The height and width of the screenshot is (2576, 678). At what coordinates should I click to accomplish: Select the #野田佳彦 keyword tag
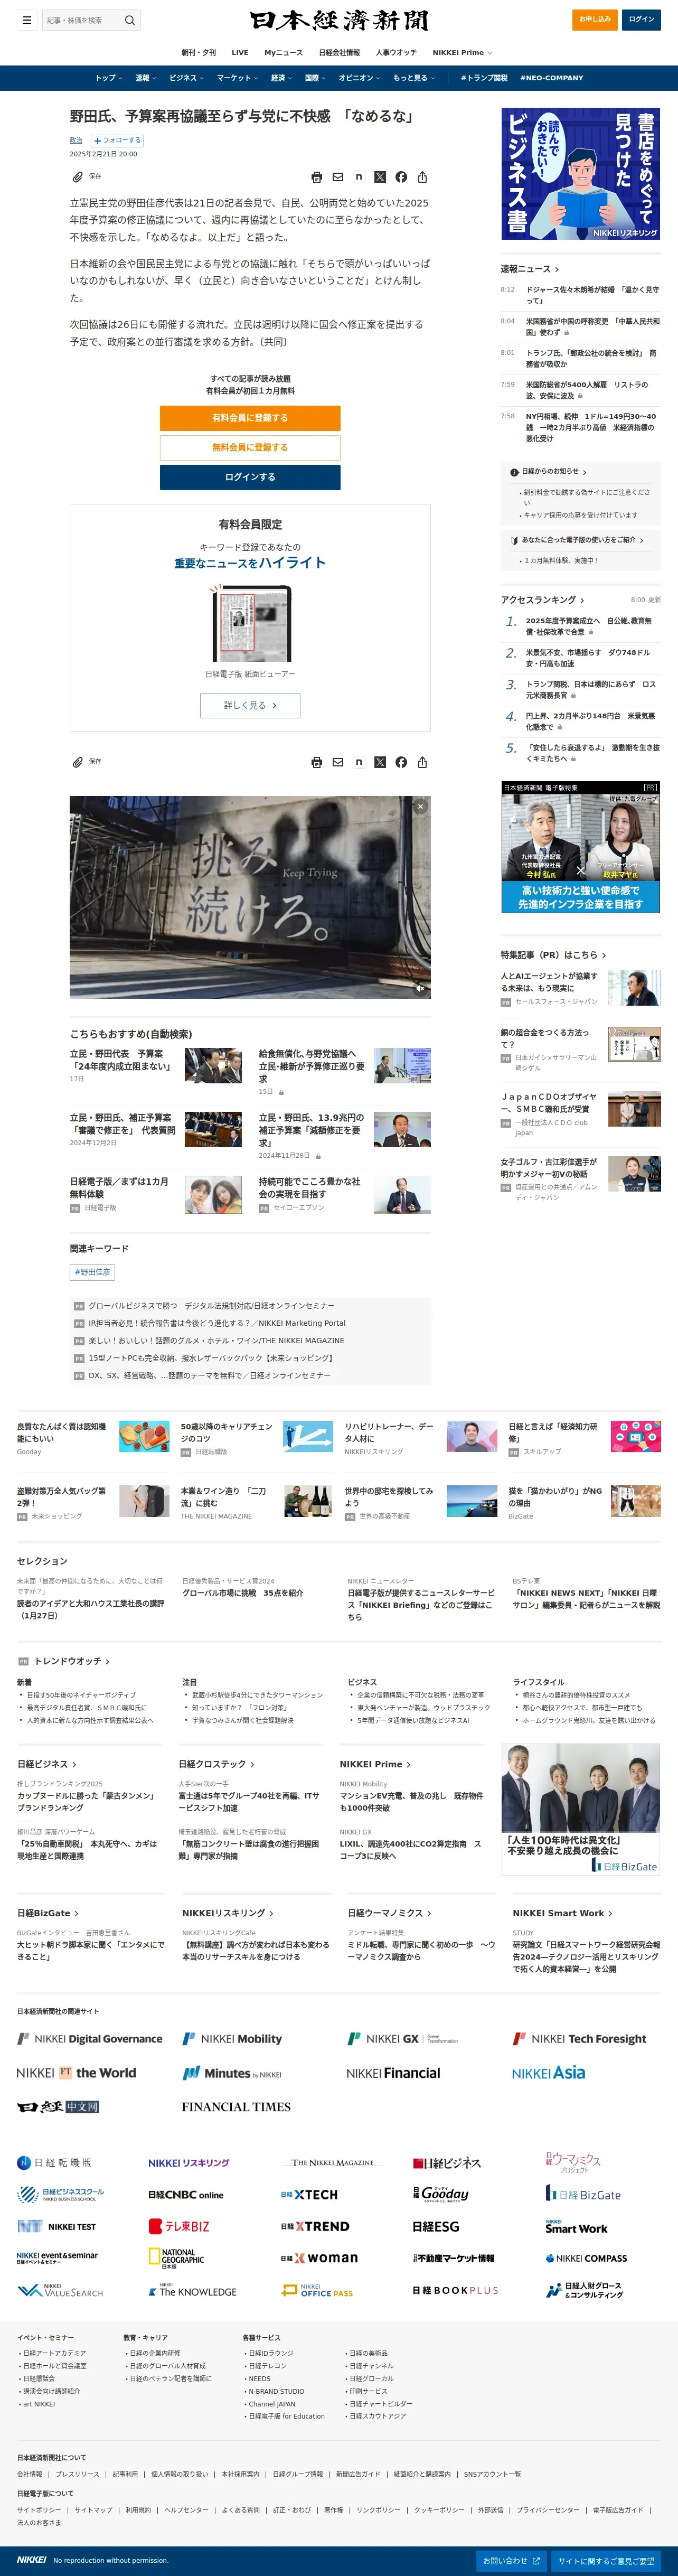coord(92,1272)
